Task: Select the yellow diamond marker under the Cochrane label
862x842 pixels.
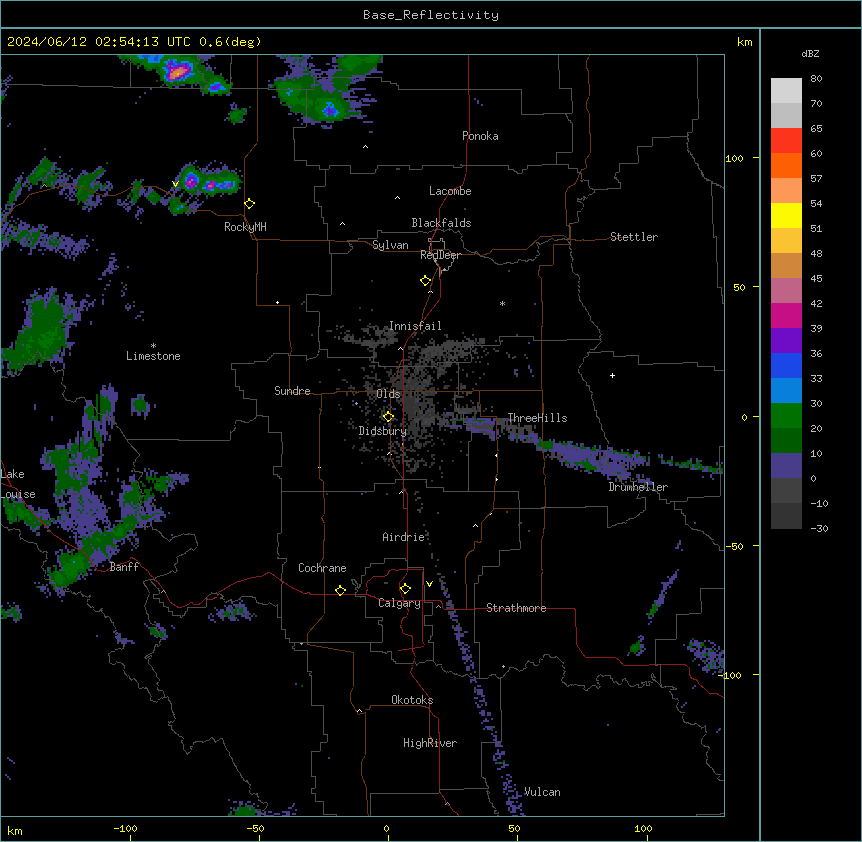Action: pos(340,590)
